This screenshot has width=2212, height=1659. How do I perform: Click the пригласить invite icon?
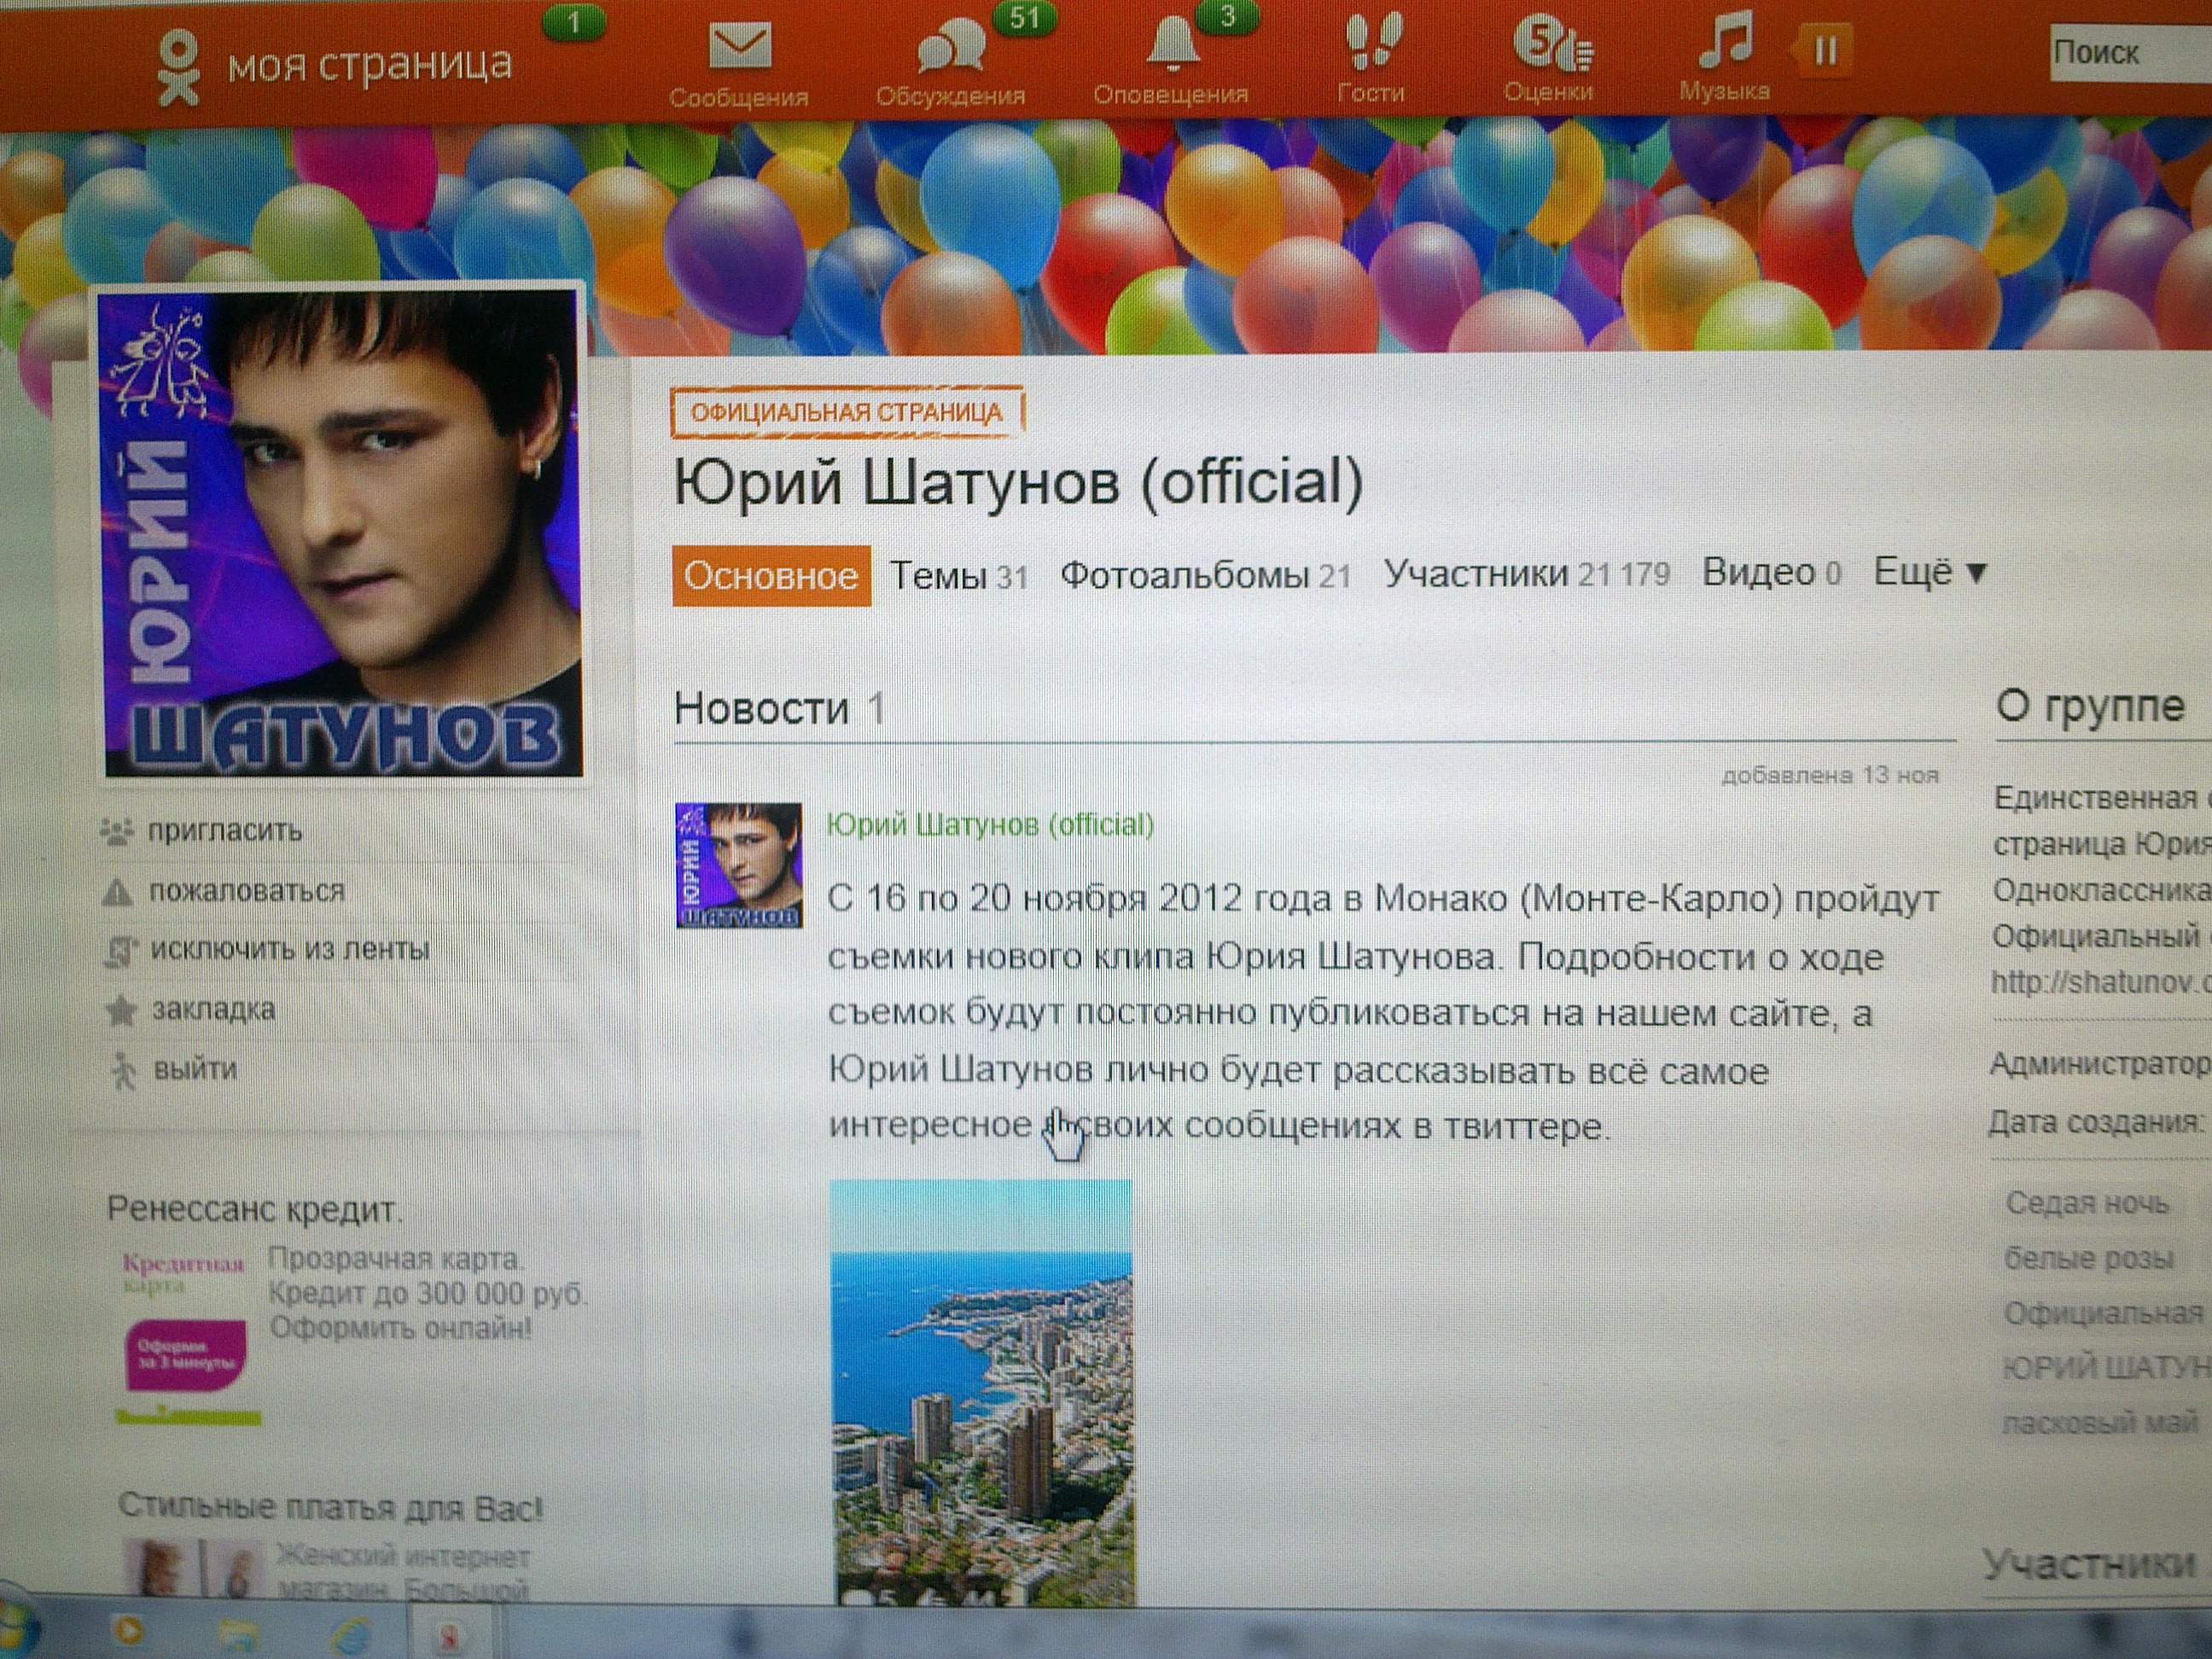pyautogui.click(x=117, y=831)
